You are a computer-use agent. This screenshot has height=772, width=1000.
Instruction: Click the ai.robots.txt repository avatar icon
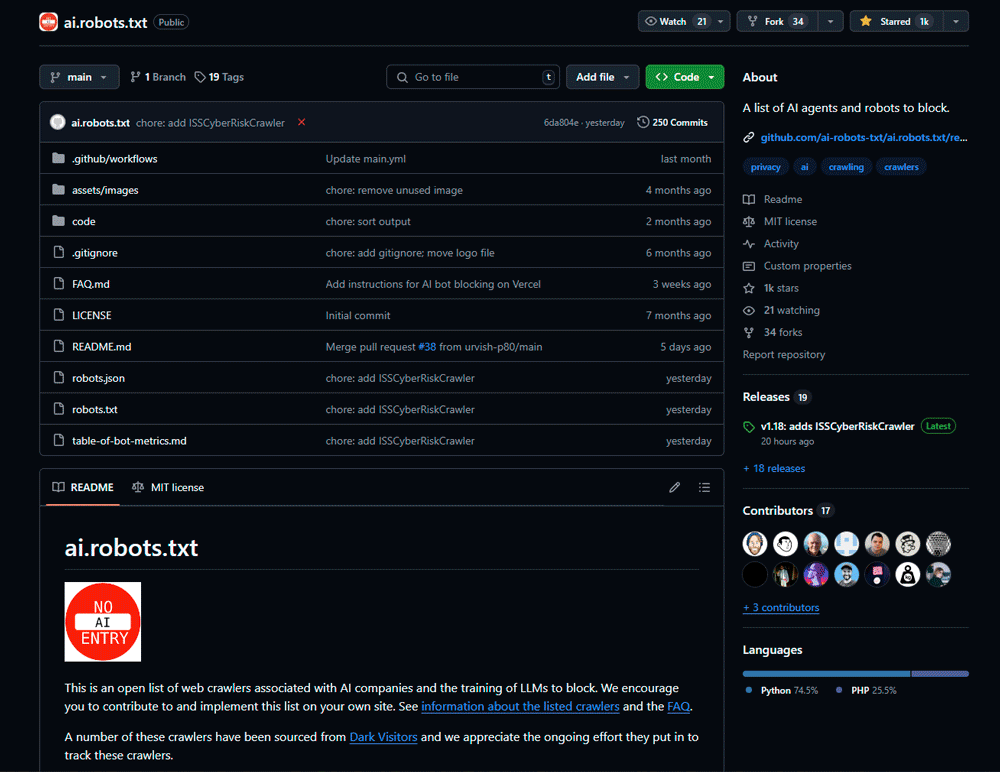pos(48,22)
